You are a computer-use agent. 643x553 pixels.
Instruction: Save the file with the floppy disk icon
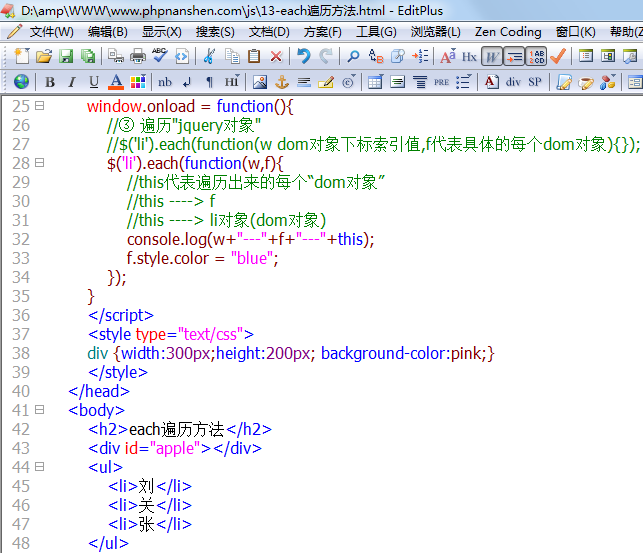(66, 56)
